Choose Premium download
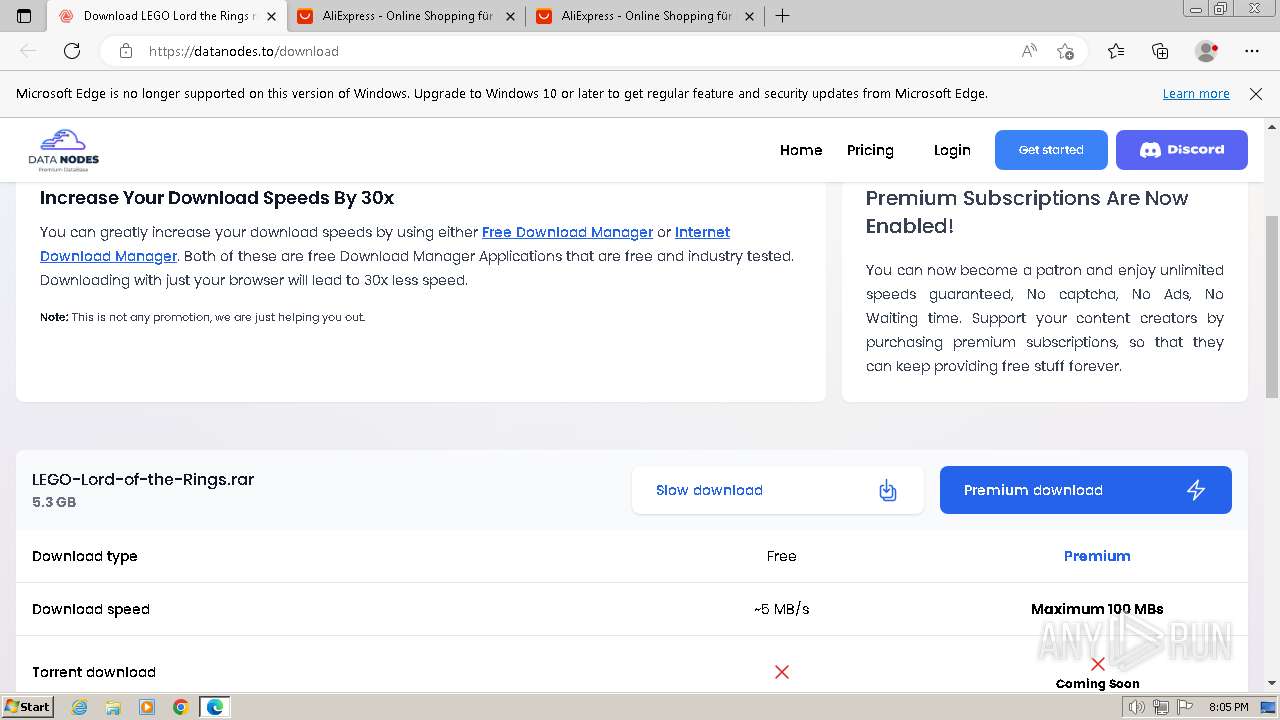Screen dimensions: 1280x720 click(x=1086, y=490)
